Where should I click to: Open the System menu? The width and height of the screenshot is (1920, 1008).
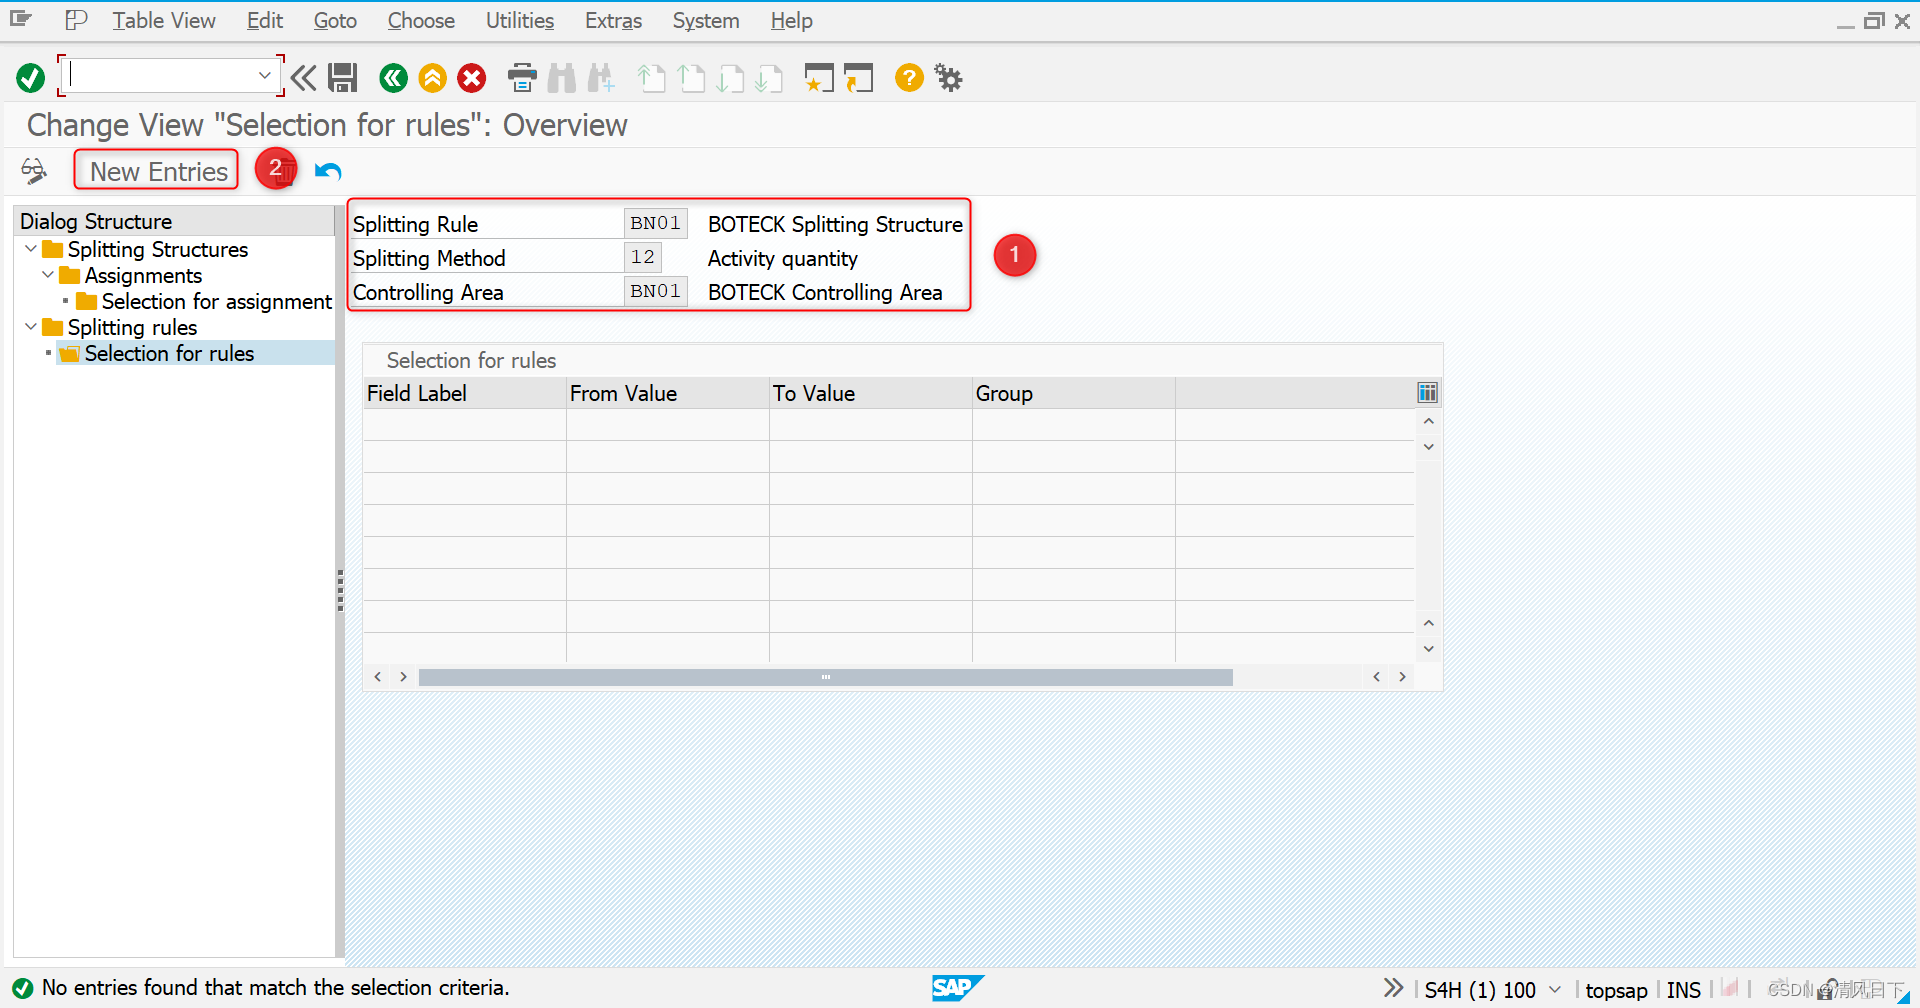706,20
